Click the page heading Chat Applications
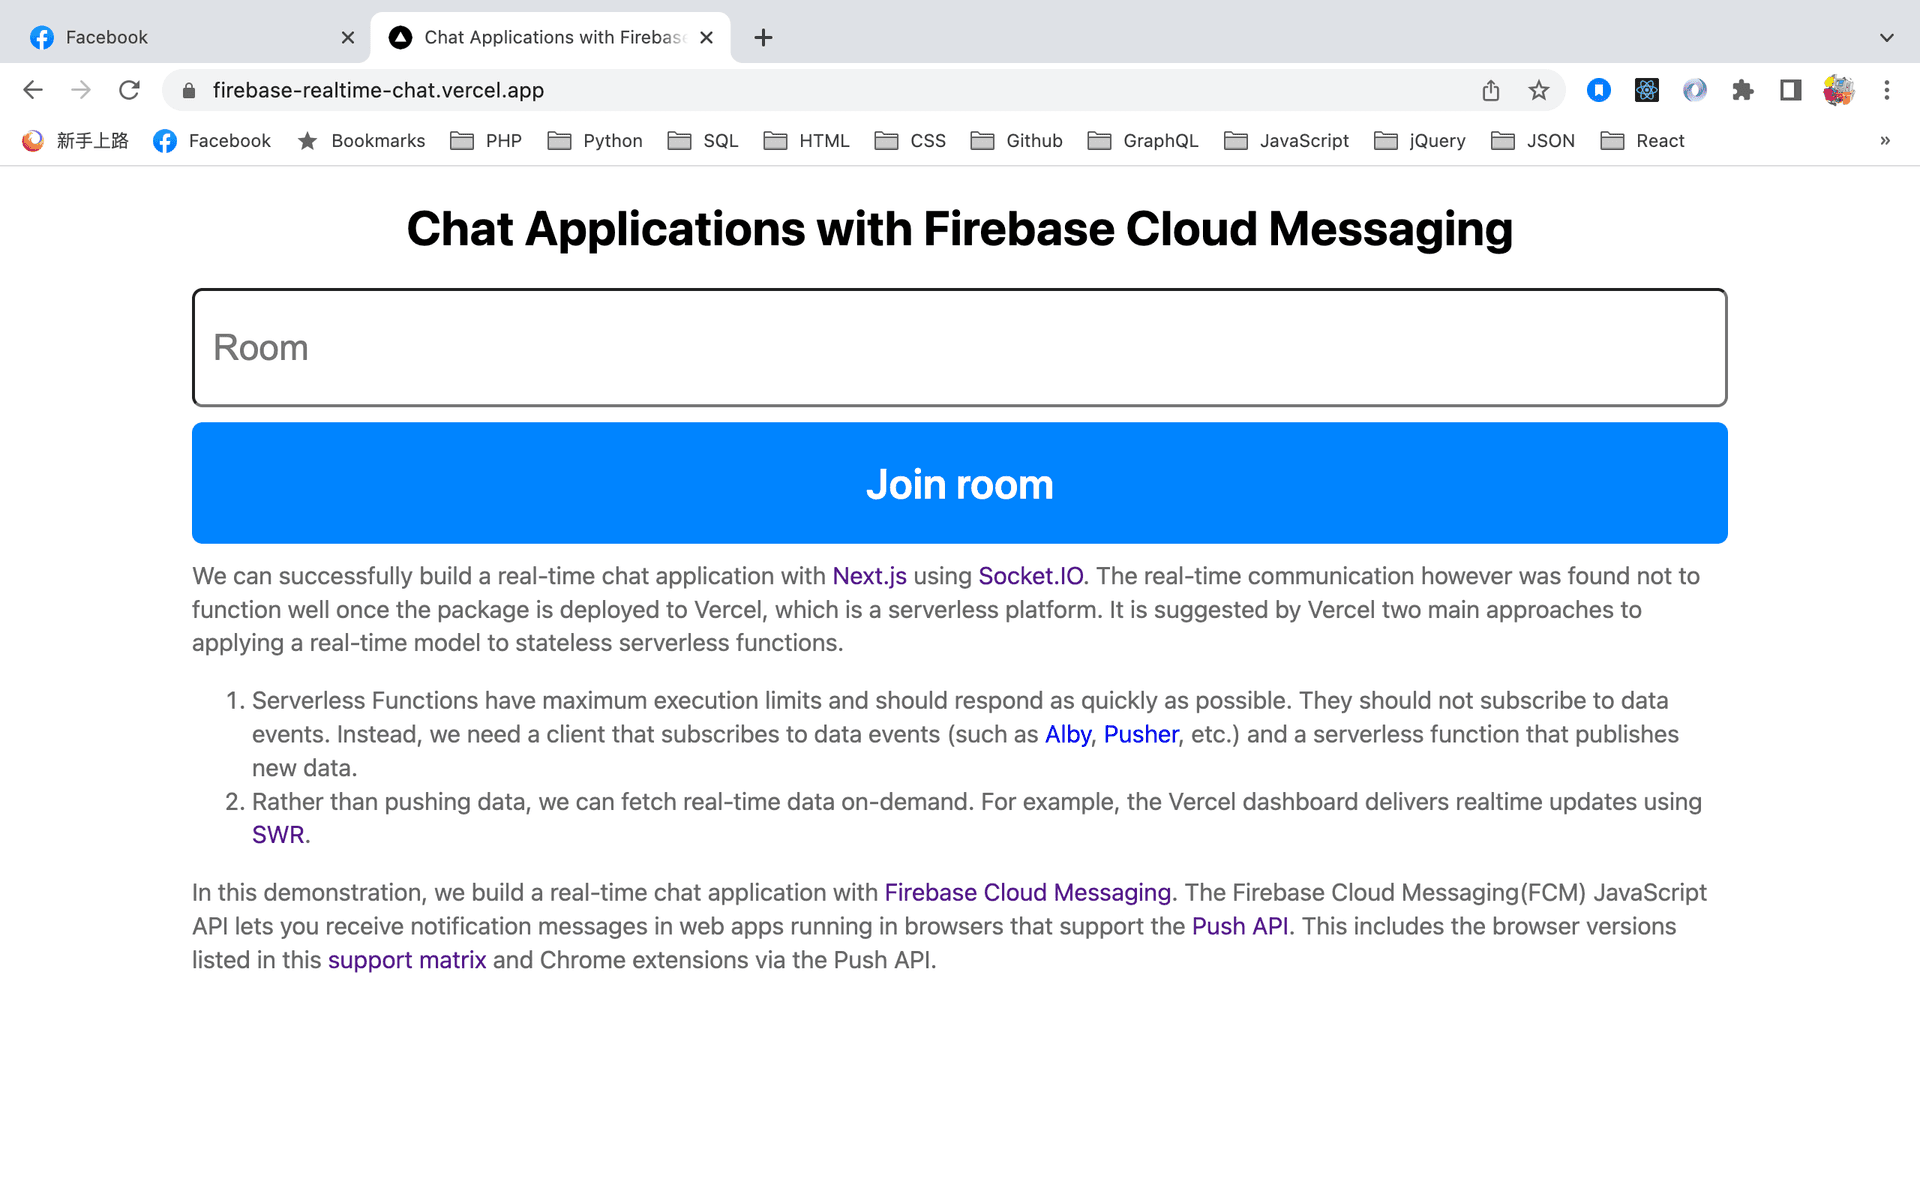Viewport: 1920px width, 1200px height. (960, 229)
